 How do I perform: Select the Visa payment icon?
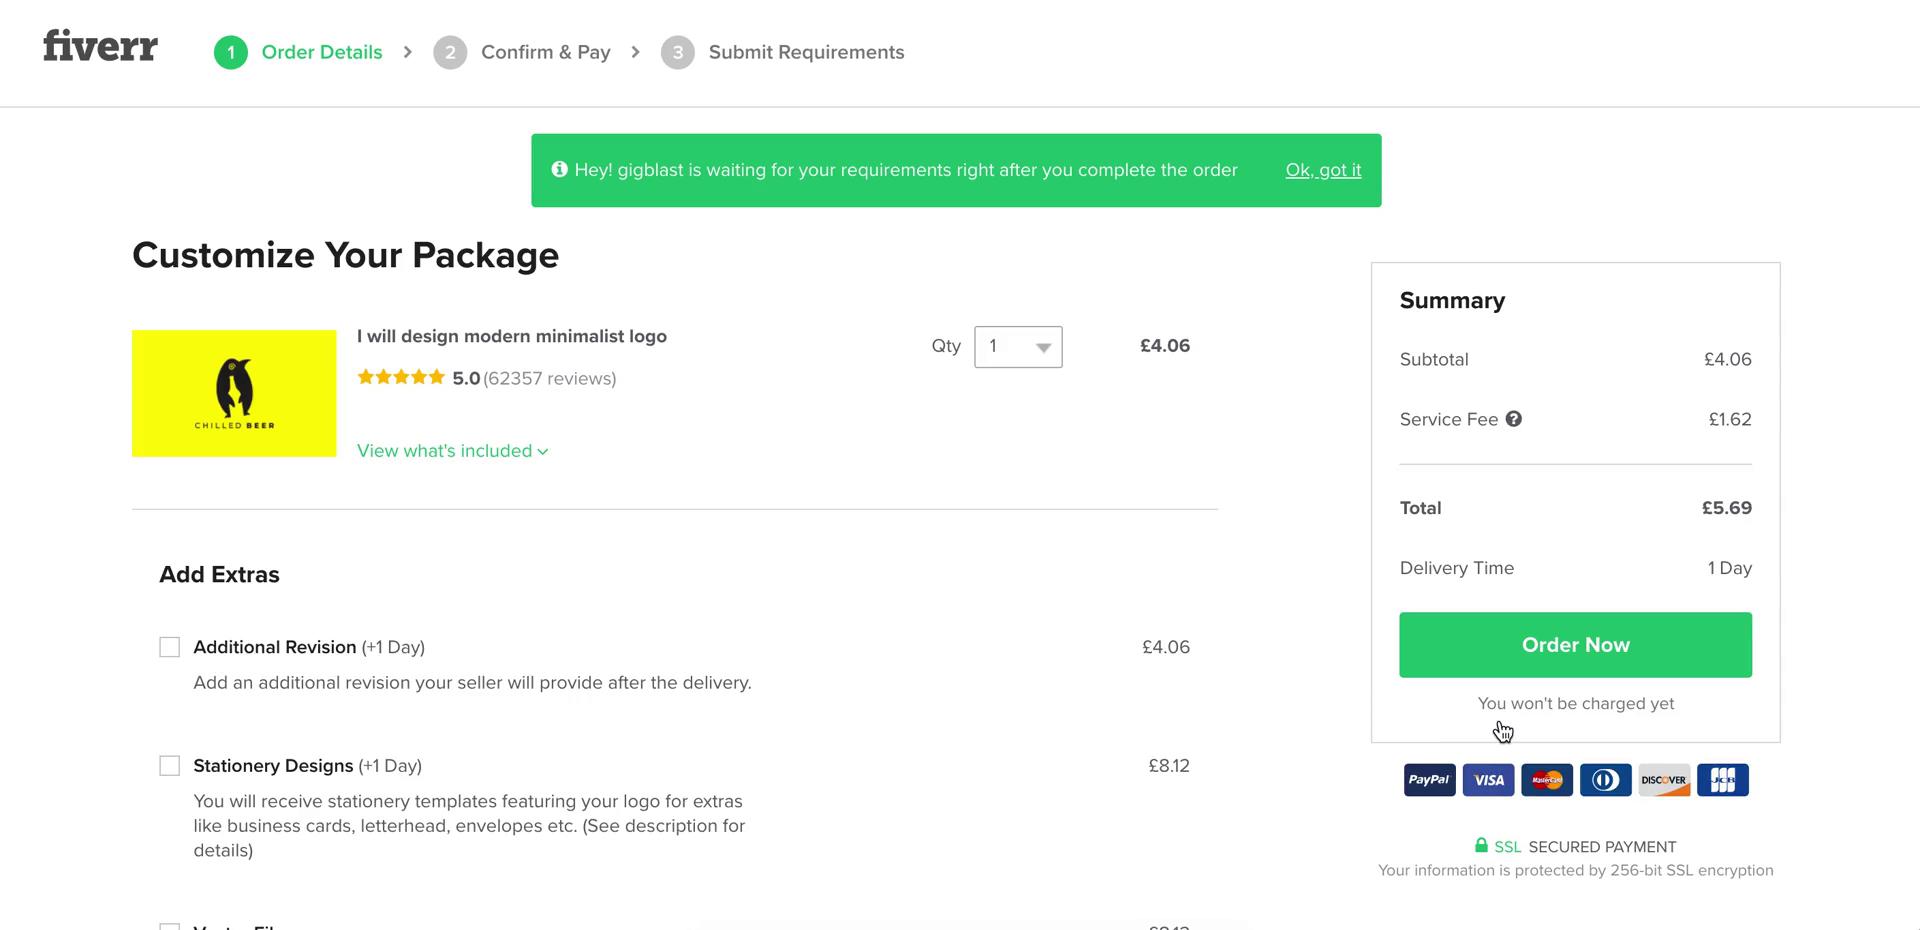pyautogui.click(x=1488, y=780)
